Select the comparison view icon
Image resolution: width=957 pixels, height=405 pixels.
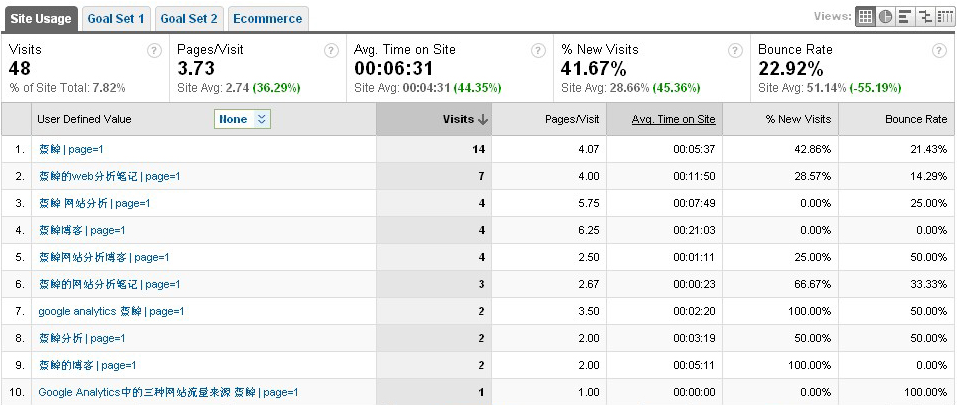924,16
